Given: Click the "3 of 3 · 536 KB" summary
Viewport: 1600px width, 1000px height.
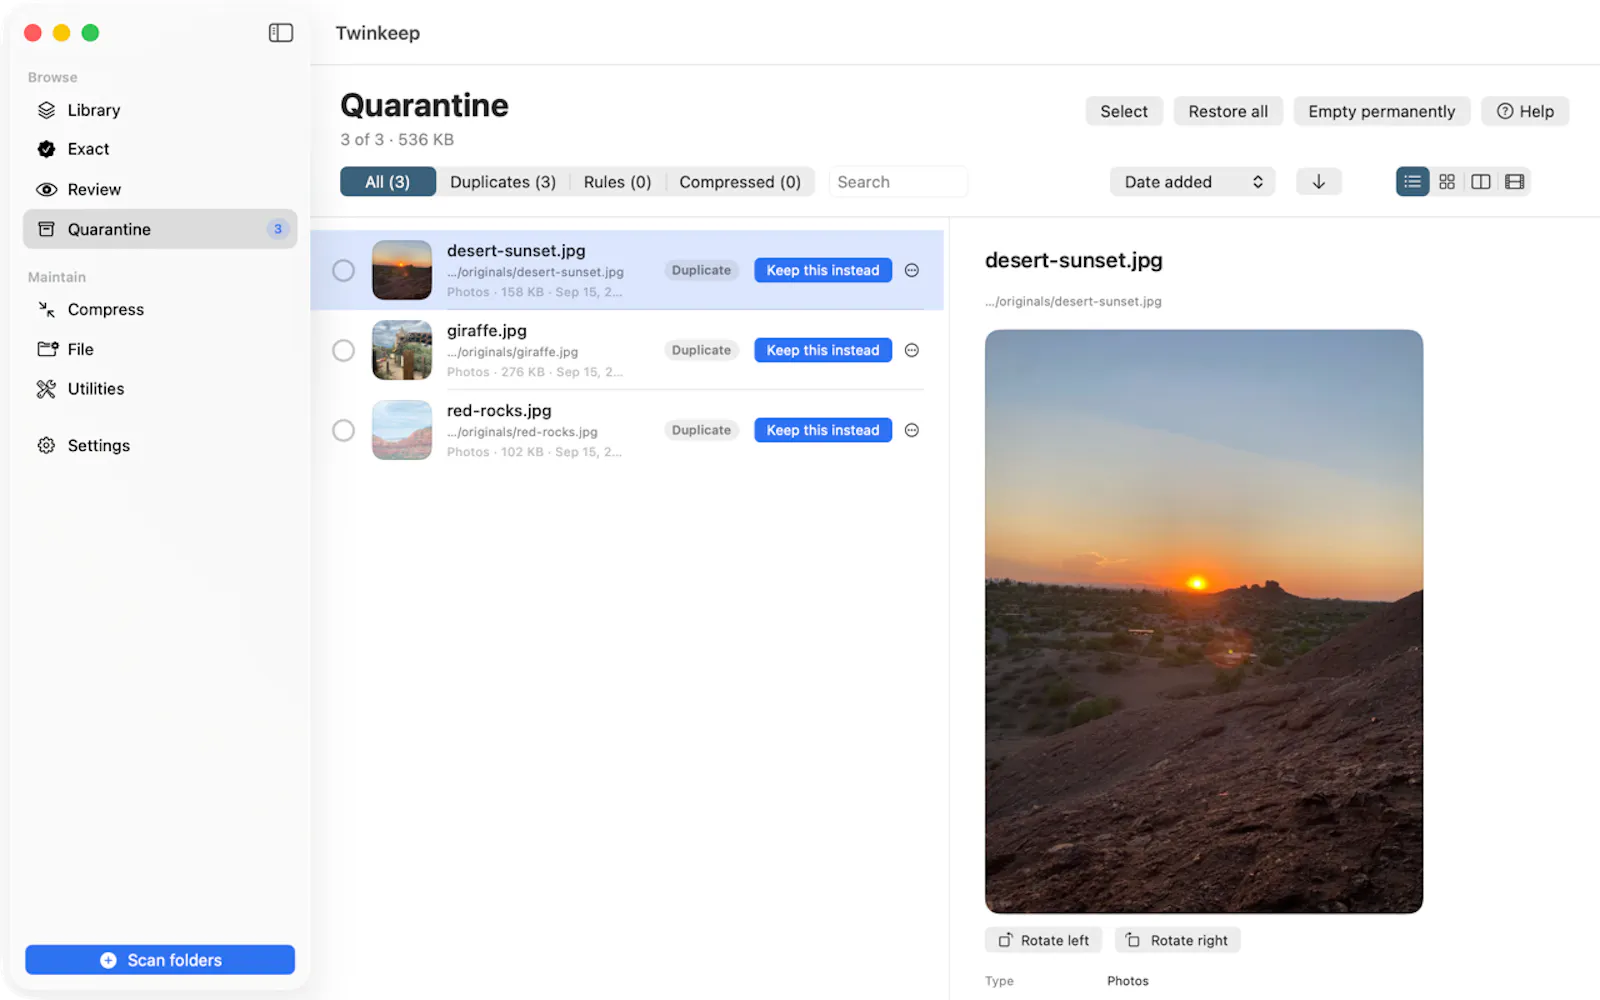Looking at the screenshot, I should point(397,139).
